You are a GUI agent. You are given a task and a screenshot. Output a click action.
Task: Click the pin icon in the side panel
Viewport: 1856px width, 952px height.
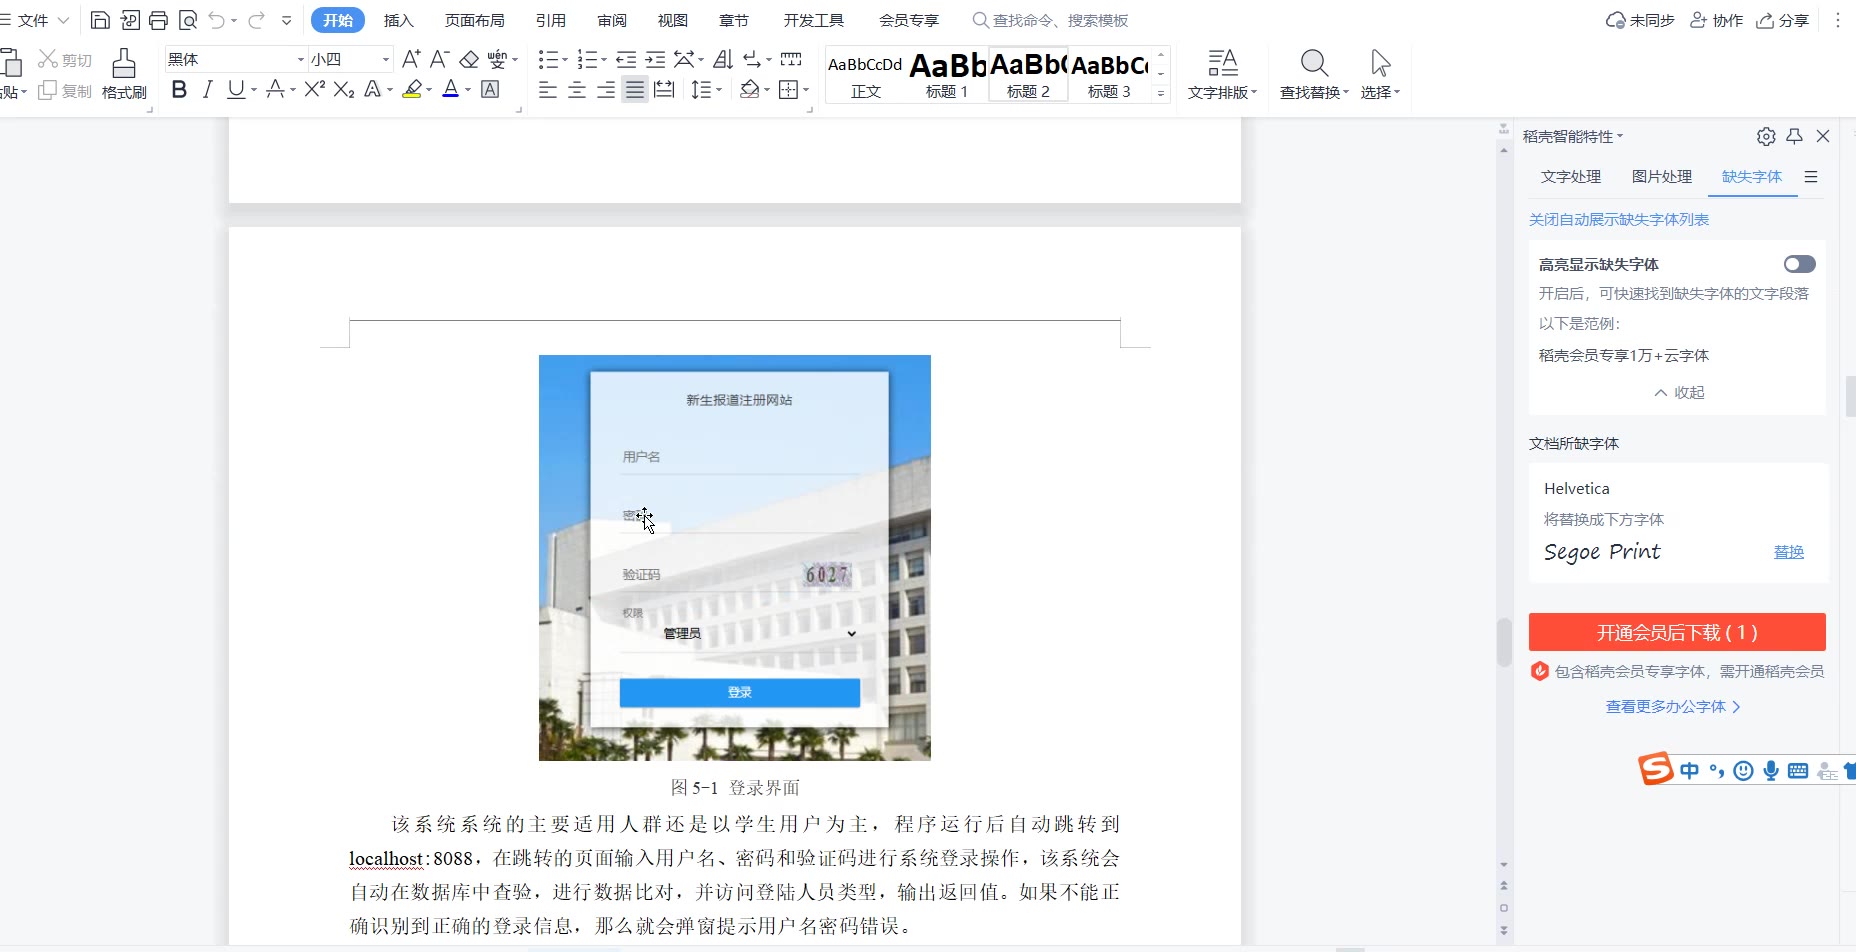(x=1795, y=136)
